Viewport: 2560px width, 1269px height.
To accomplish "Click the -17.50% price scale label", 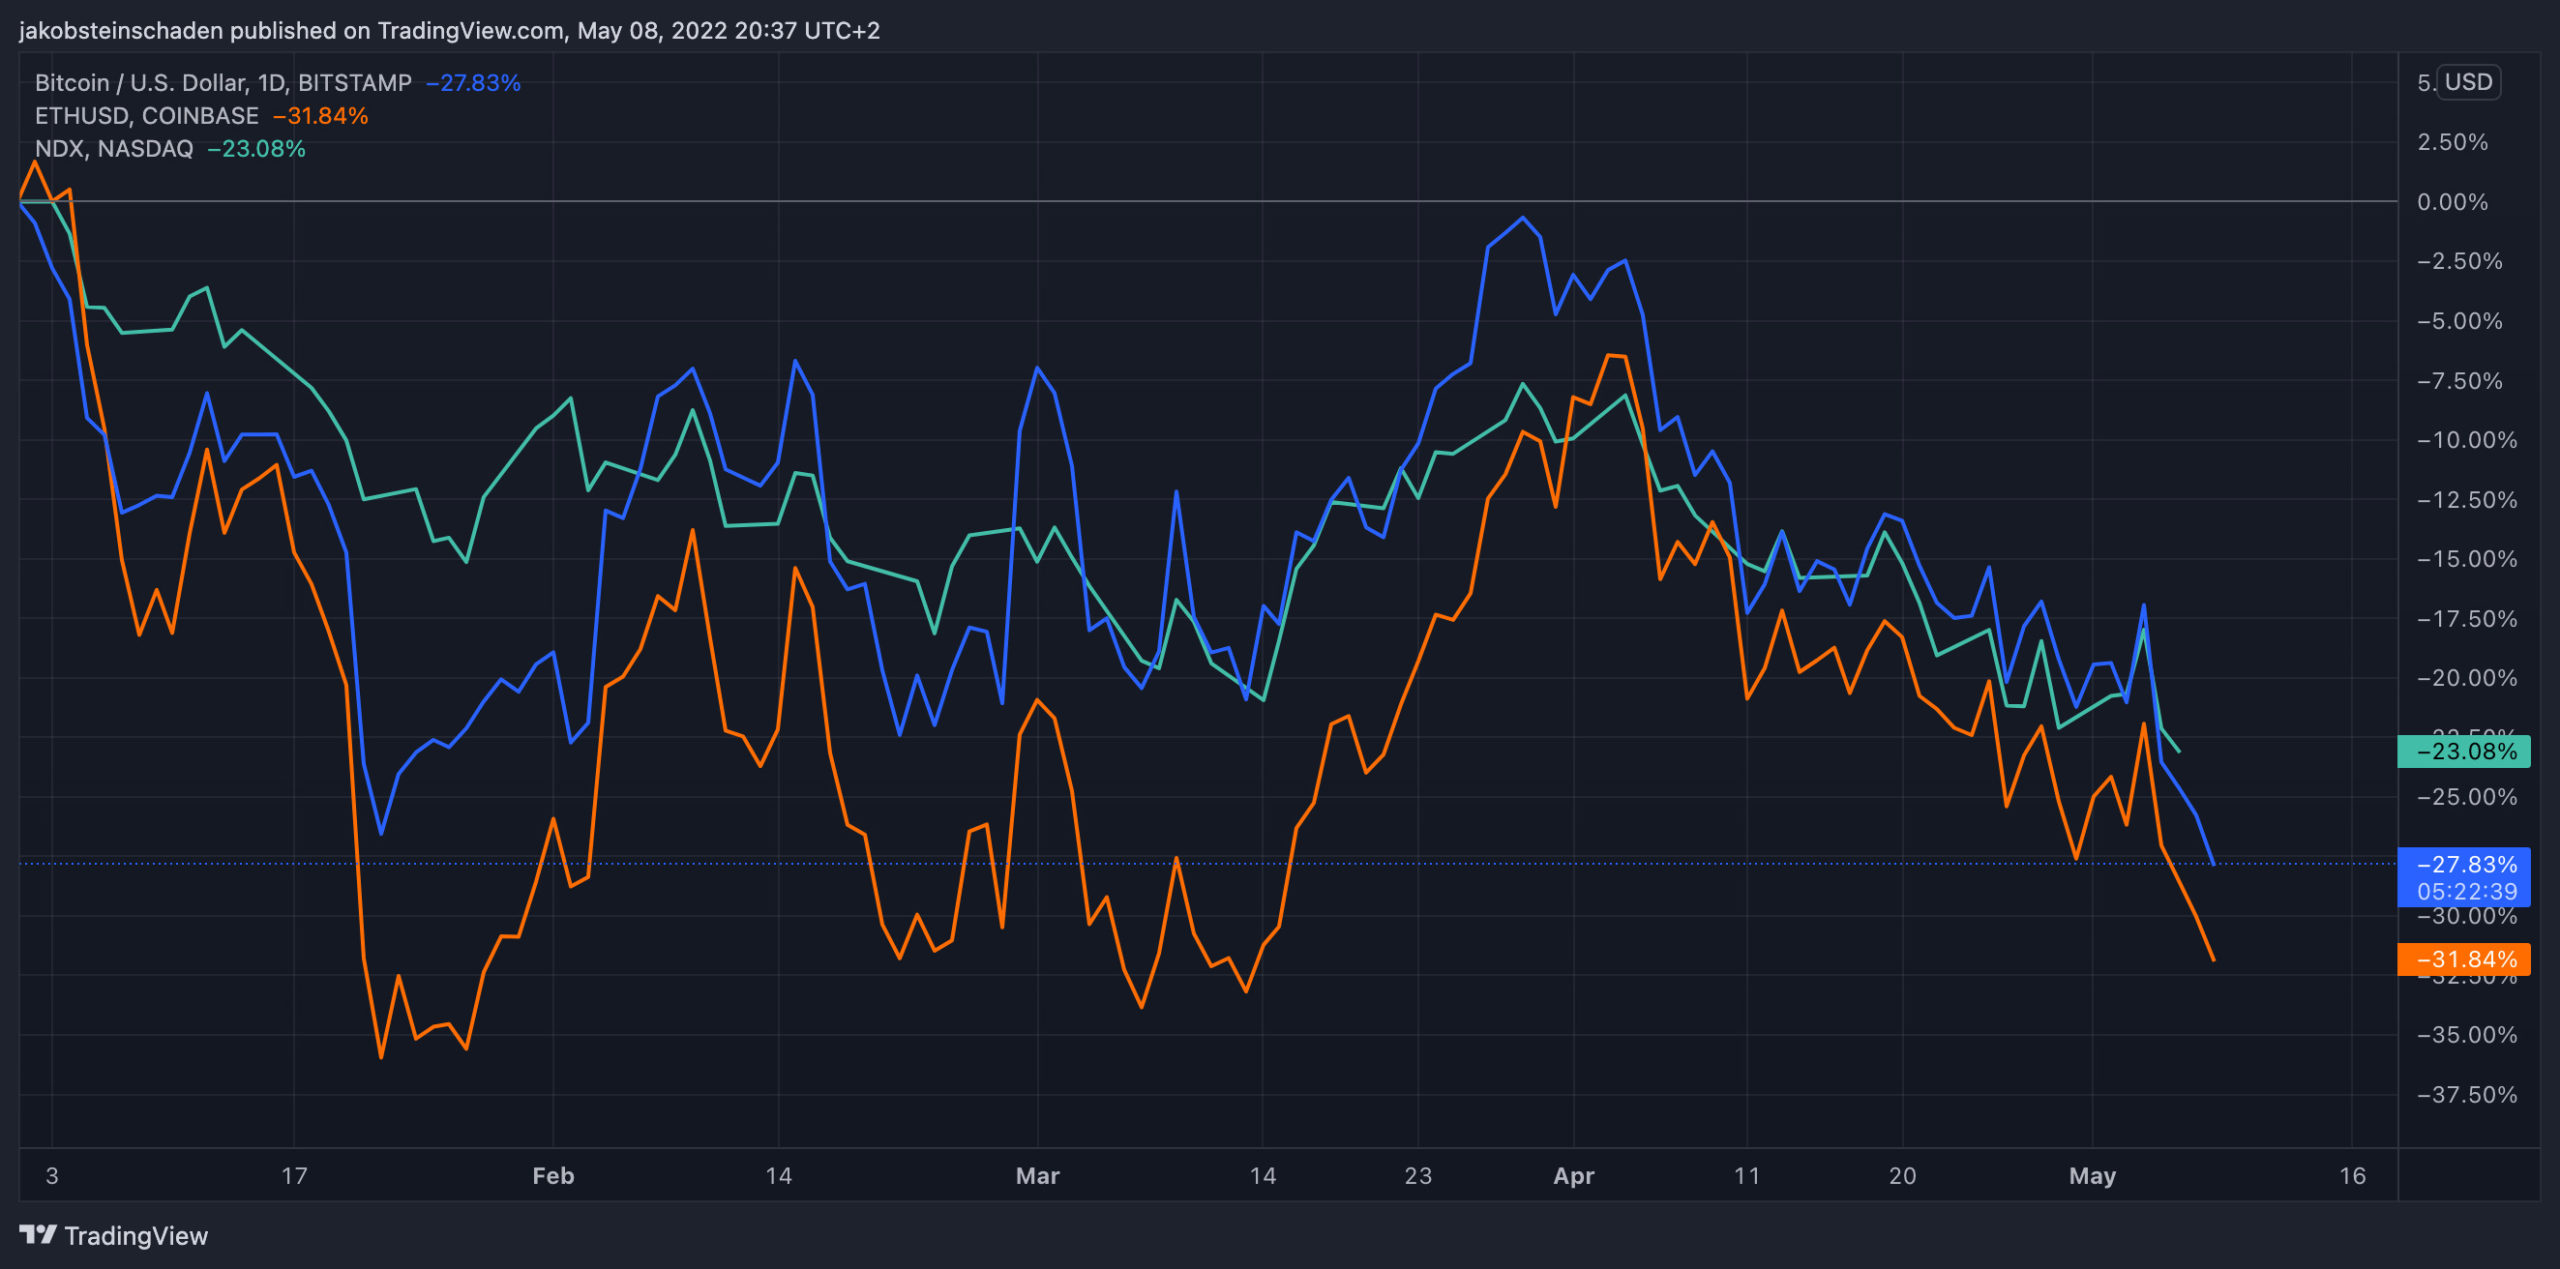I will click(x=2466, y=619).
